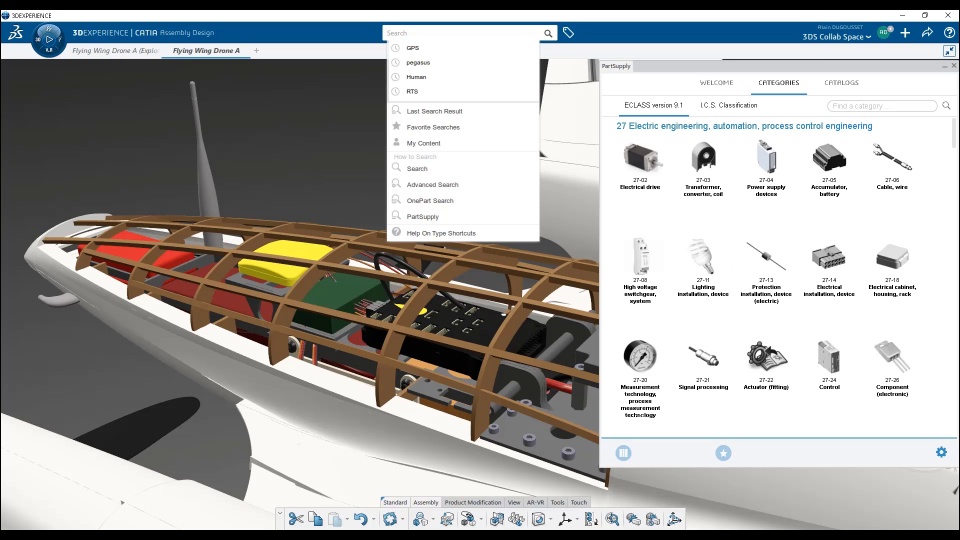Open the 27-20 Measurement technology category

[x=640, y=379]
